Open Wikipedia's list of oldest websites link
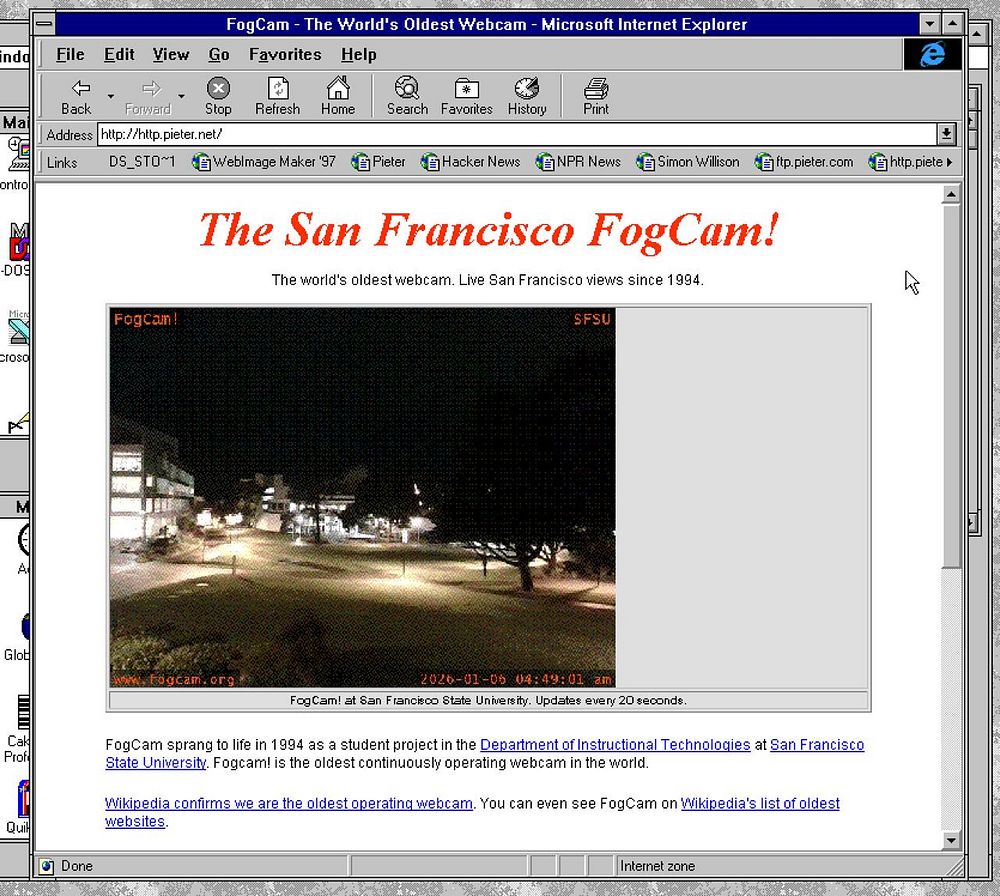The height and width of the screenshot is (896, 1000). pyautogui.click(x=760, y=804)
